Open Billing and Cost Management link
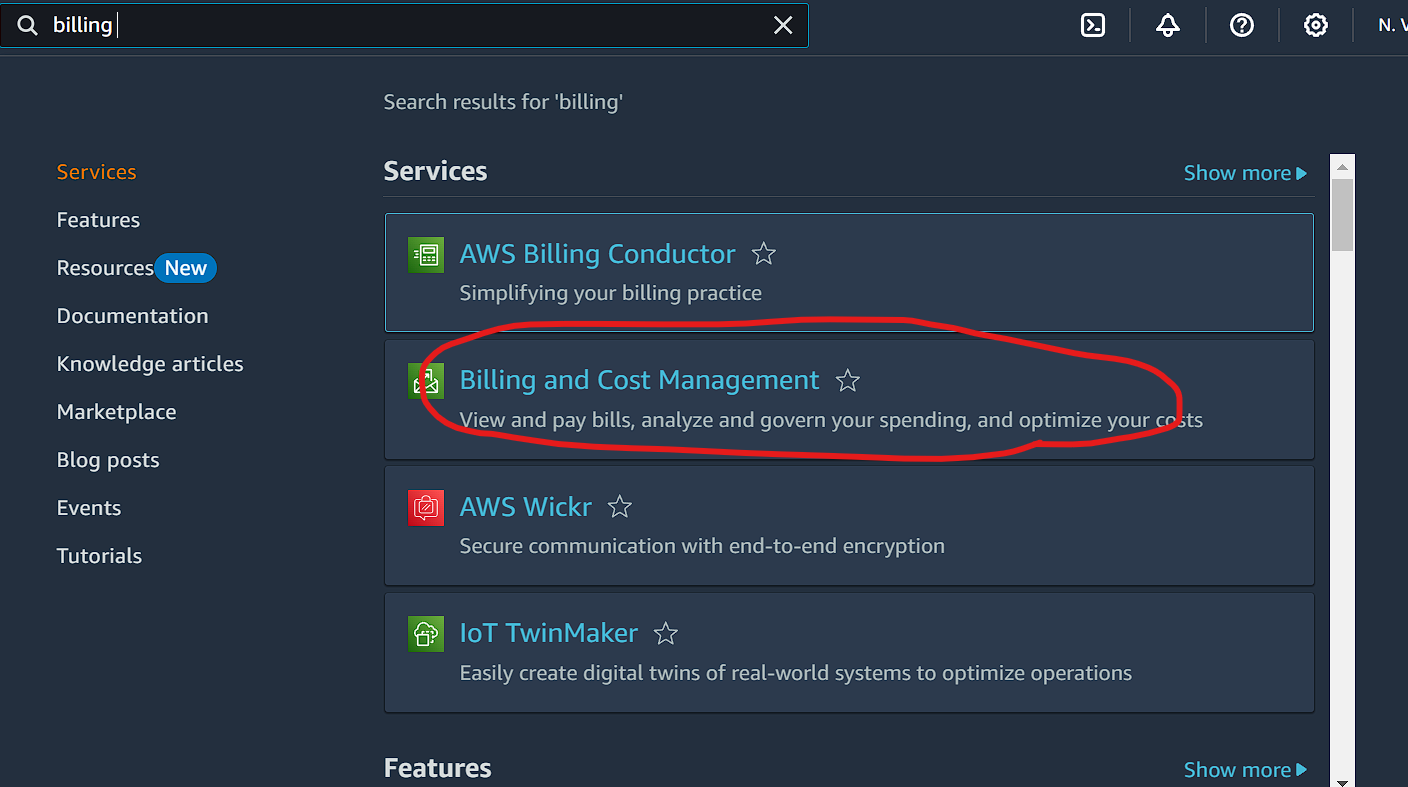Screen dimensions: 1408x787 pos(639,380)
